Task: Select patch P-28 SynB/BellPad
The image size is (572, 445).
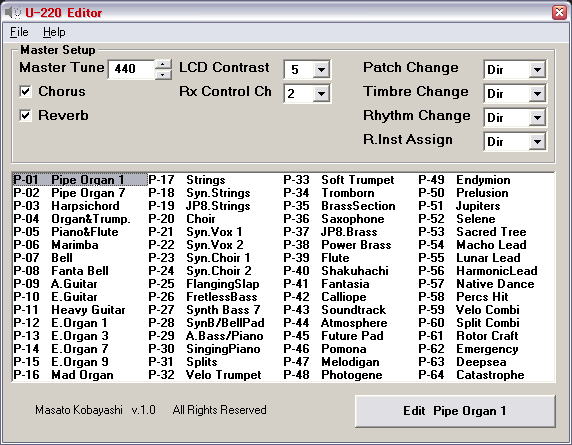Action: [x=215, y=323]
